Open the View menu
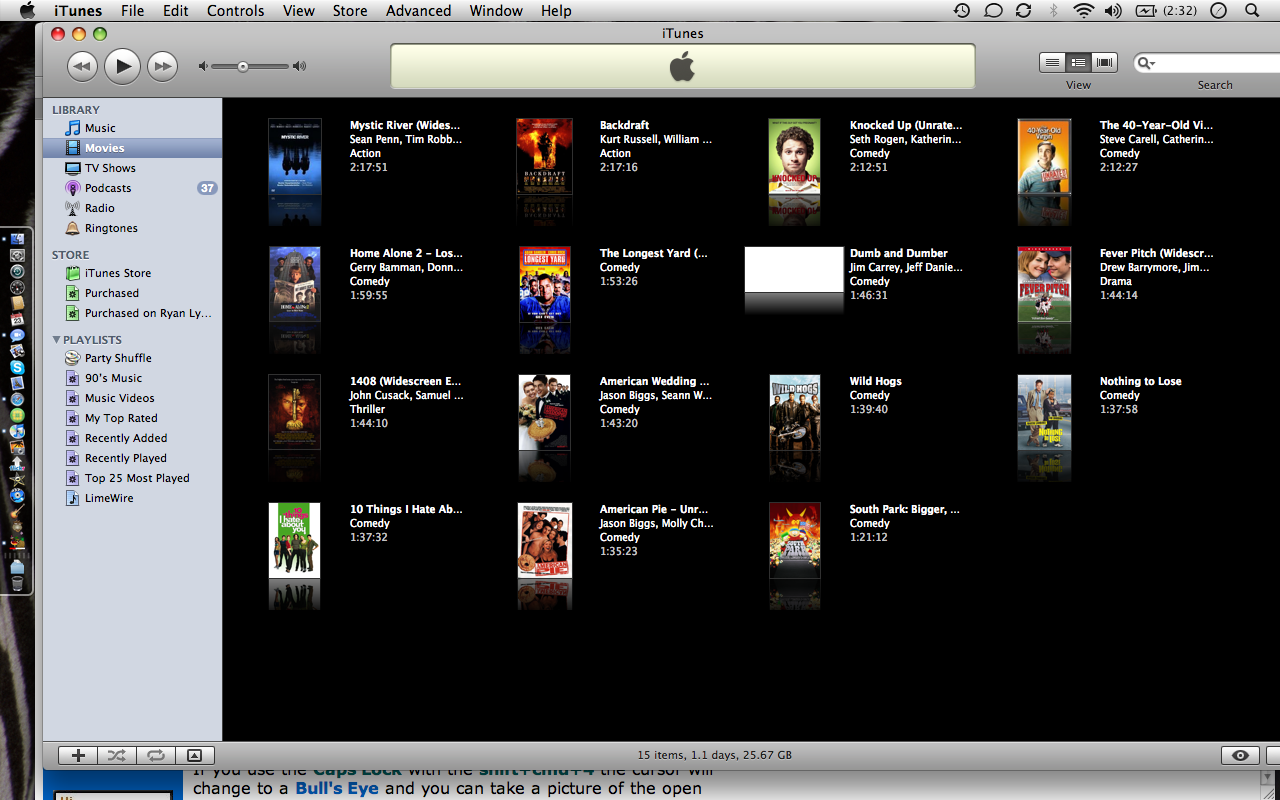This screenshot has width=1280, height=800. click(299, 11)
